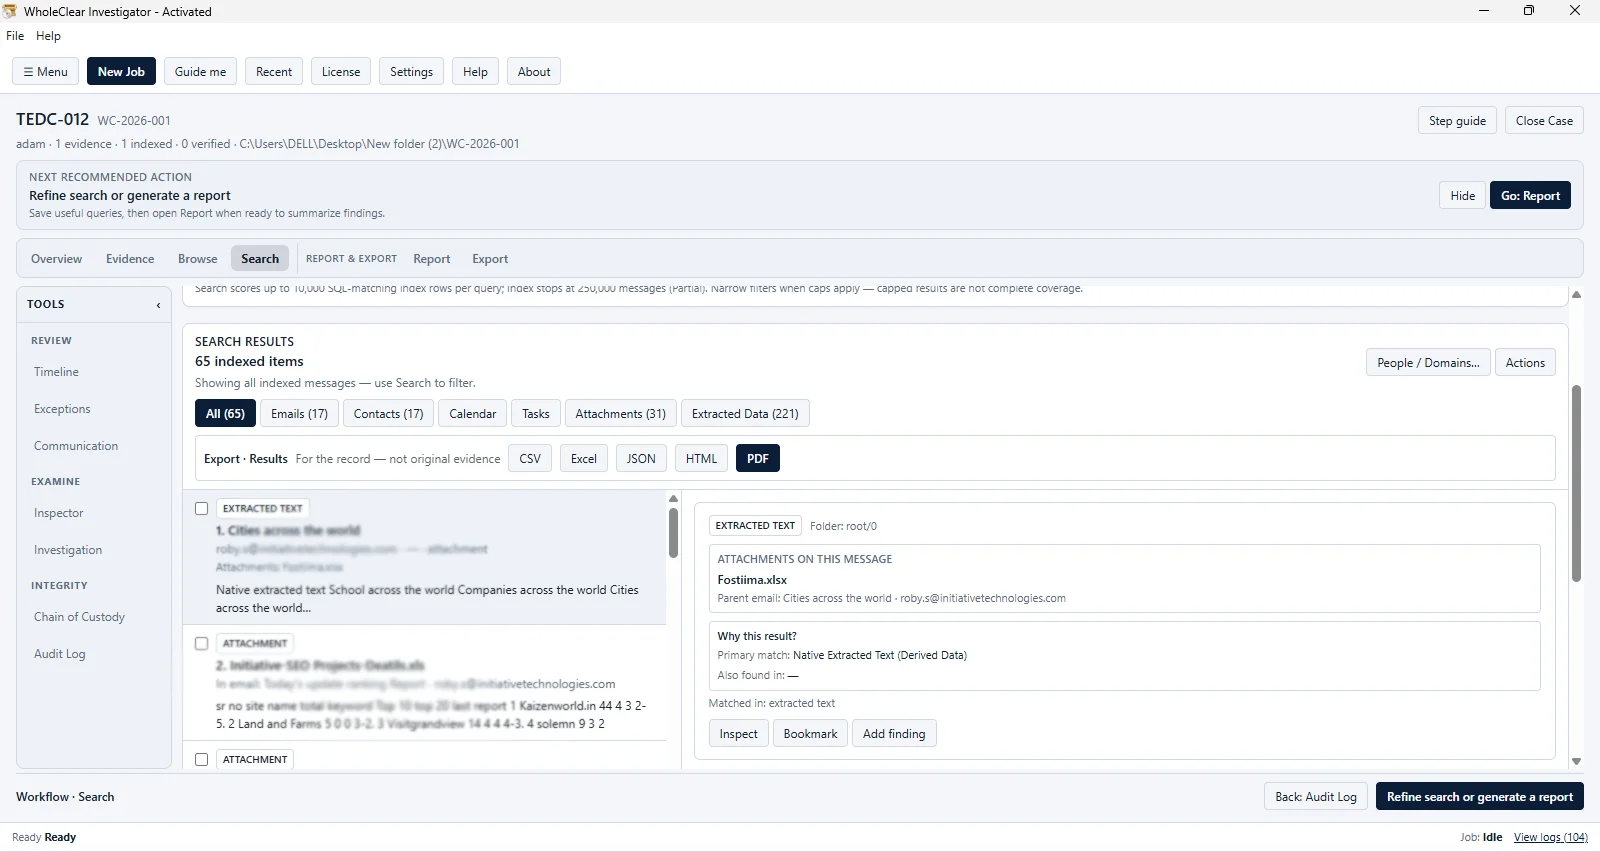The image size is (1600, 852).
Task: Open the About dialog
Action: pyautogui.click(x=534, y=72)
